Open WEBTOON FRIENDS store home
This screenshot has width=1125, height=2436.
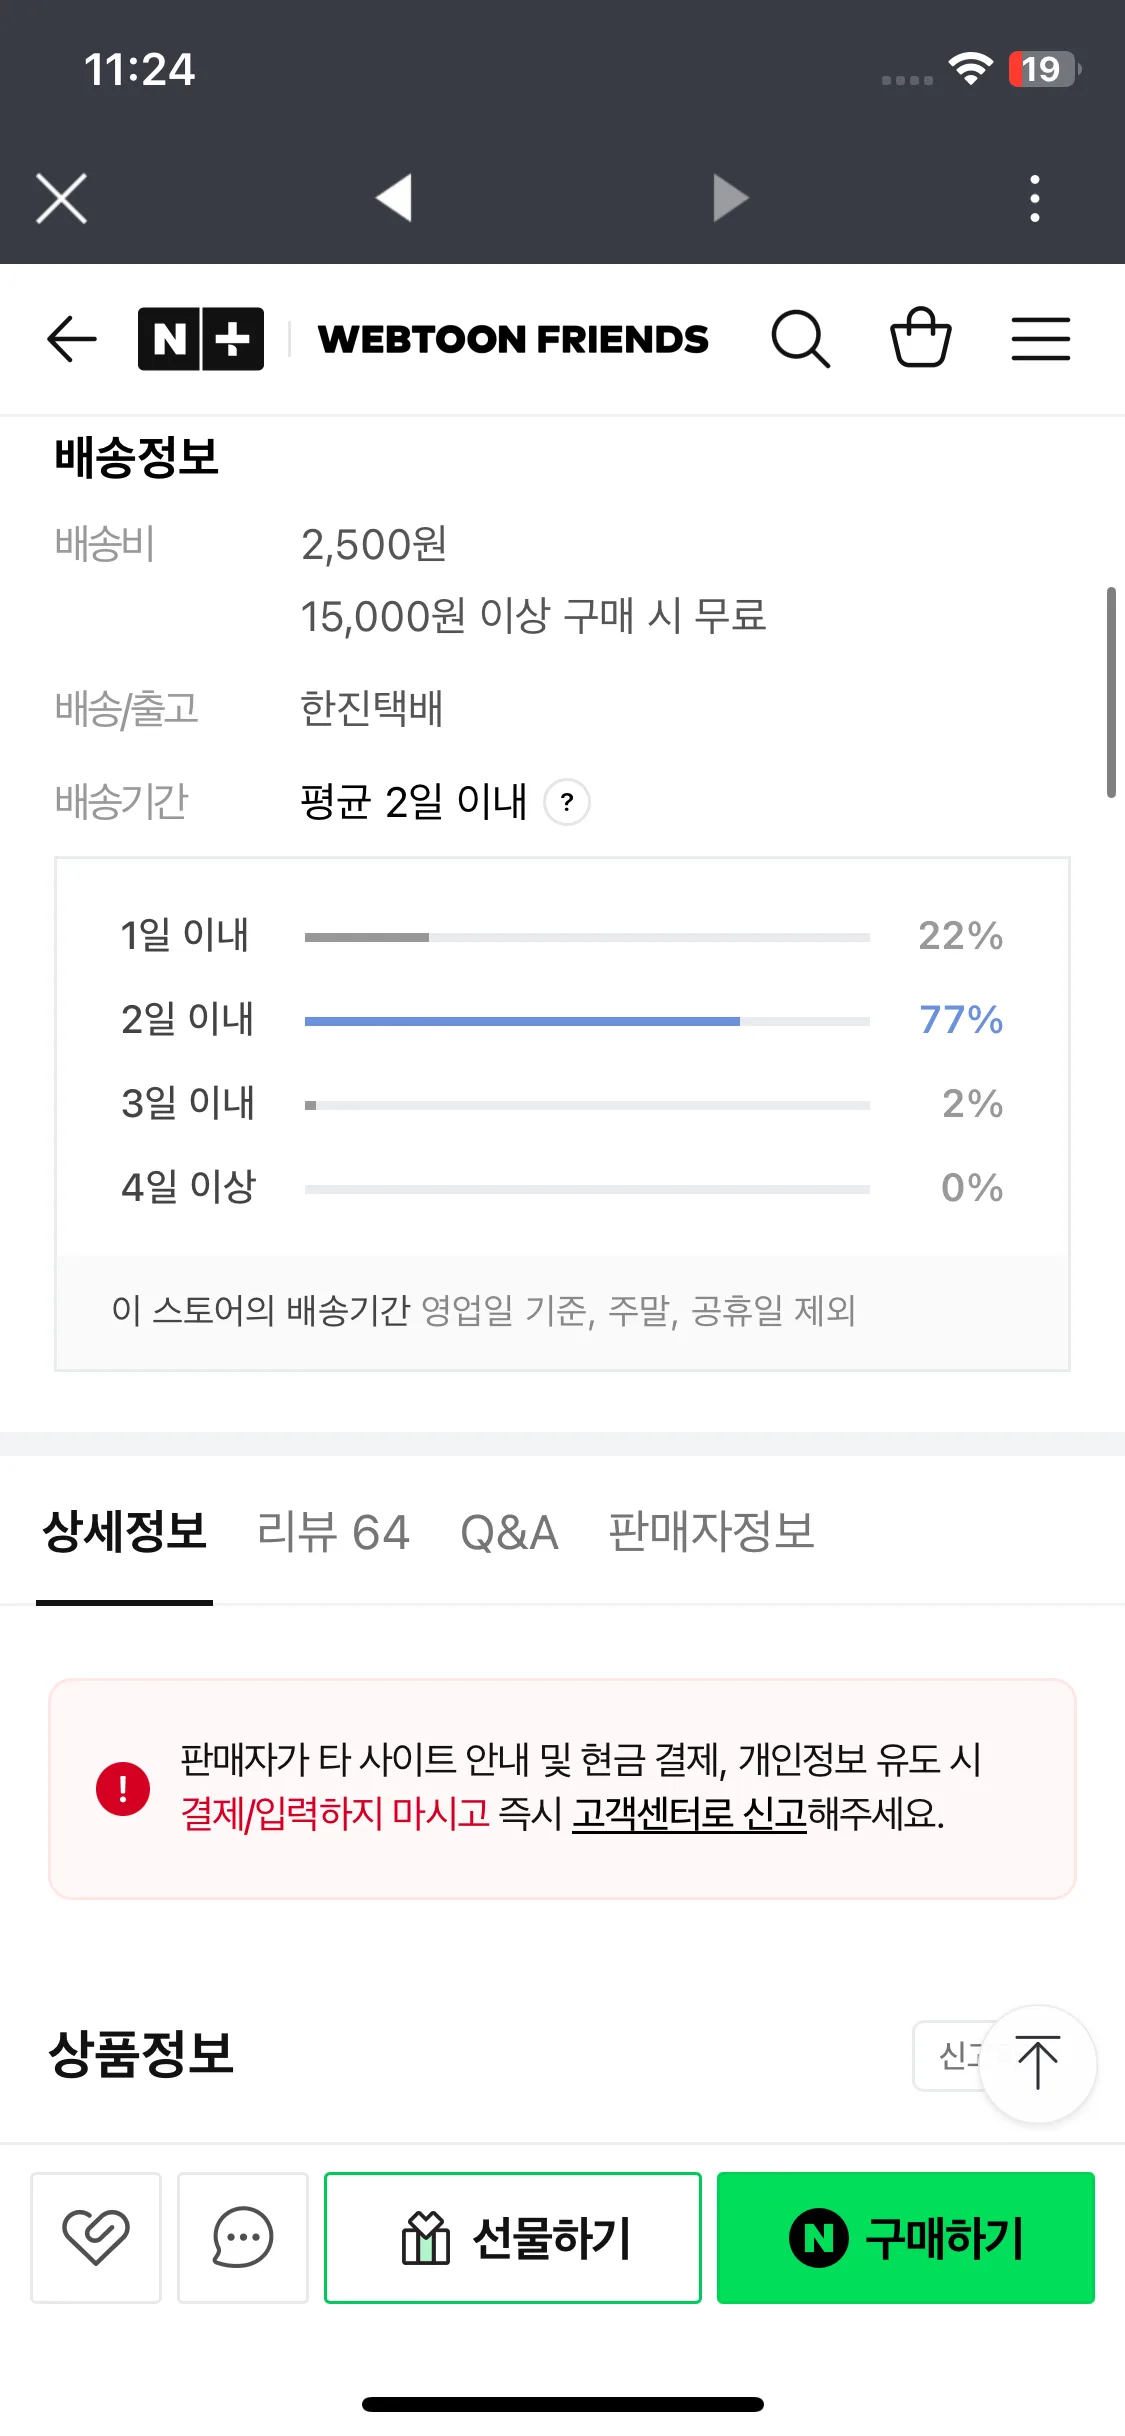tap(513, 339)
